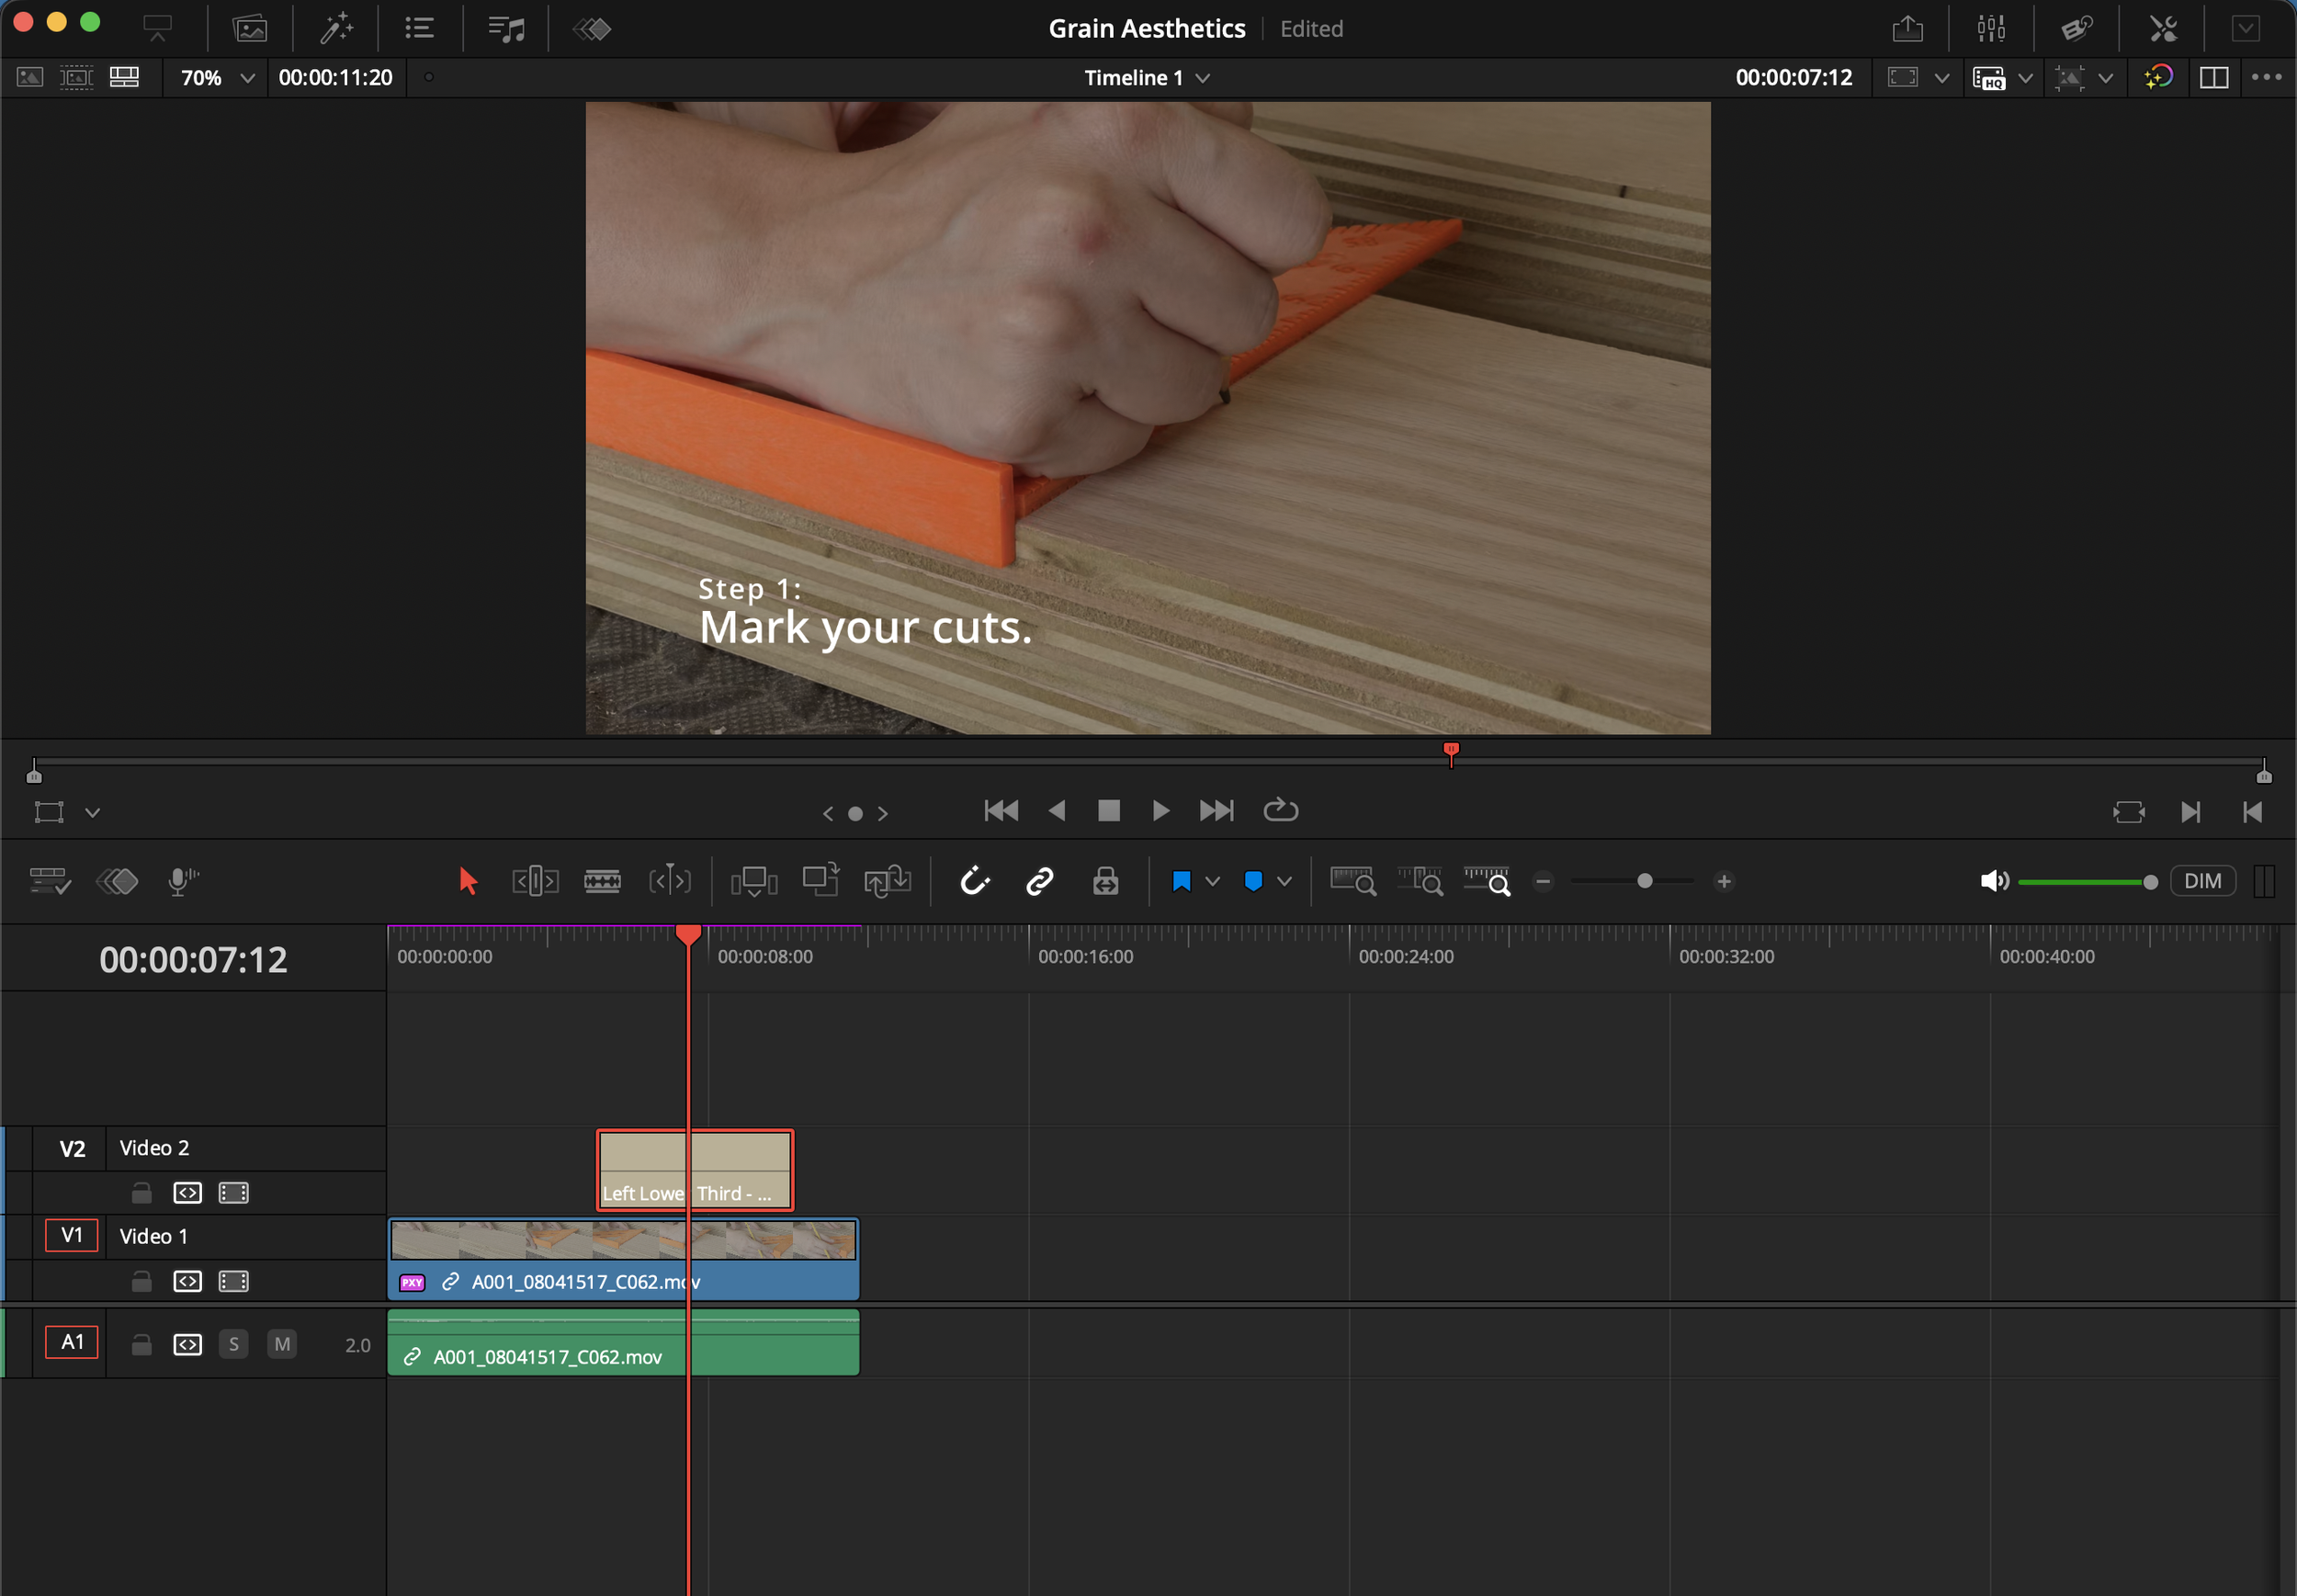Click the timeline zoom slider handle

click(1644, 881)
